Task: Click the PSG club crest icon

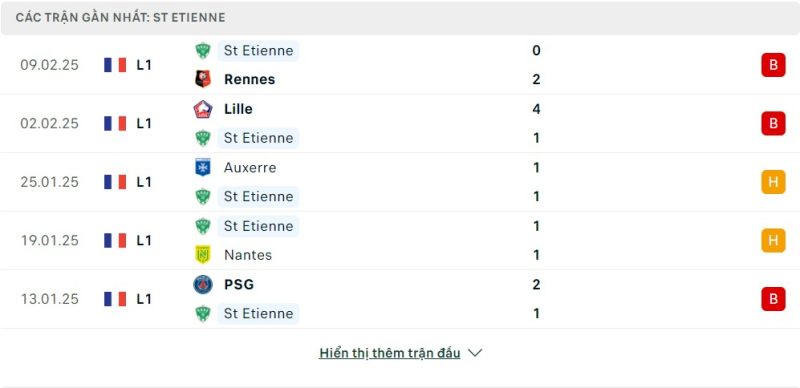Action: (x=203, y=284)
